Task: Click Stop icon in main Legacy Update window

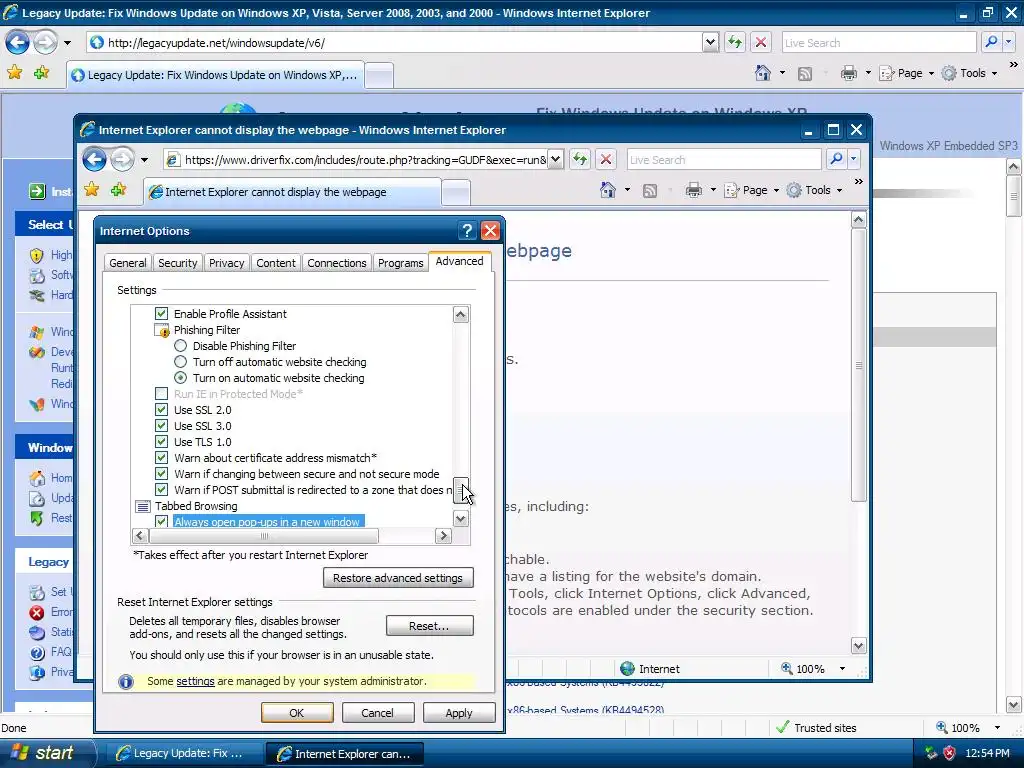Action: pyautogui.click(x=761, y=43)
